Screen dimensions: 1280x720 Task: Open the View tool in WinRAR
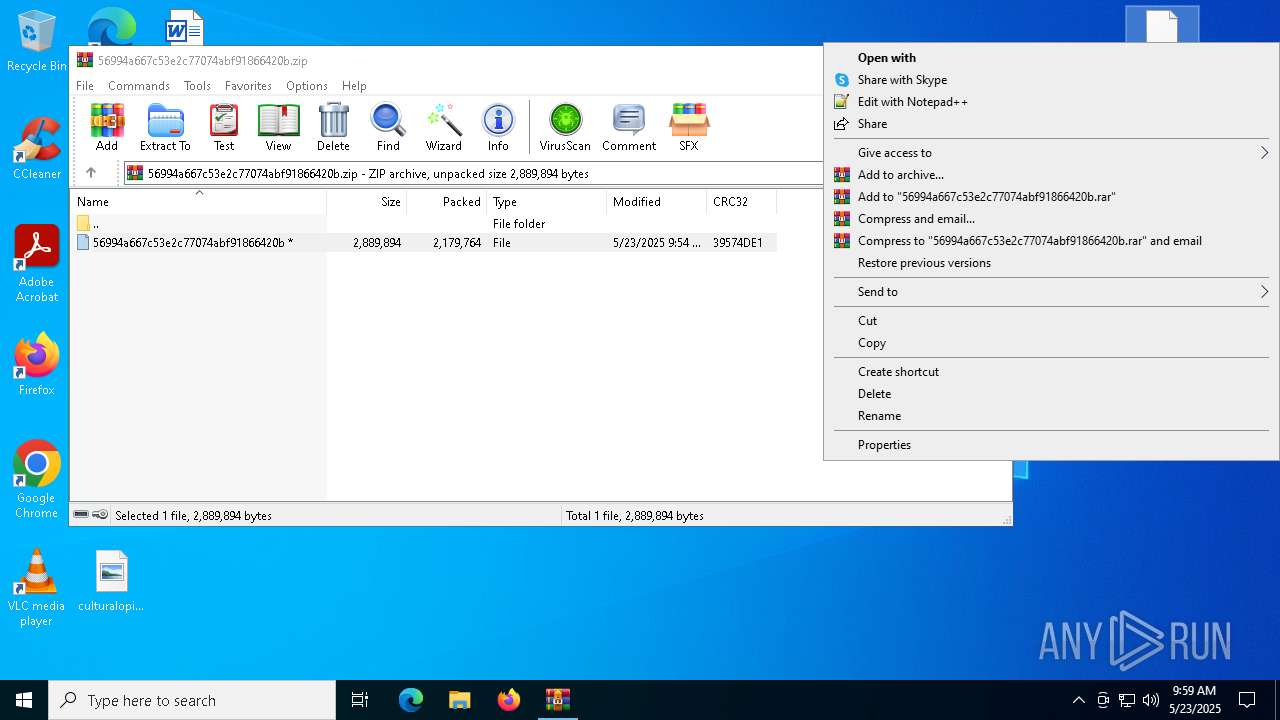pos(278,127)
